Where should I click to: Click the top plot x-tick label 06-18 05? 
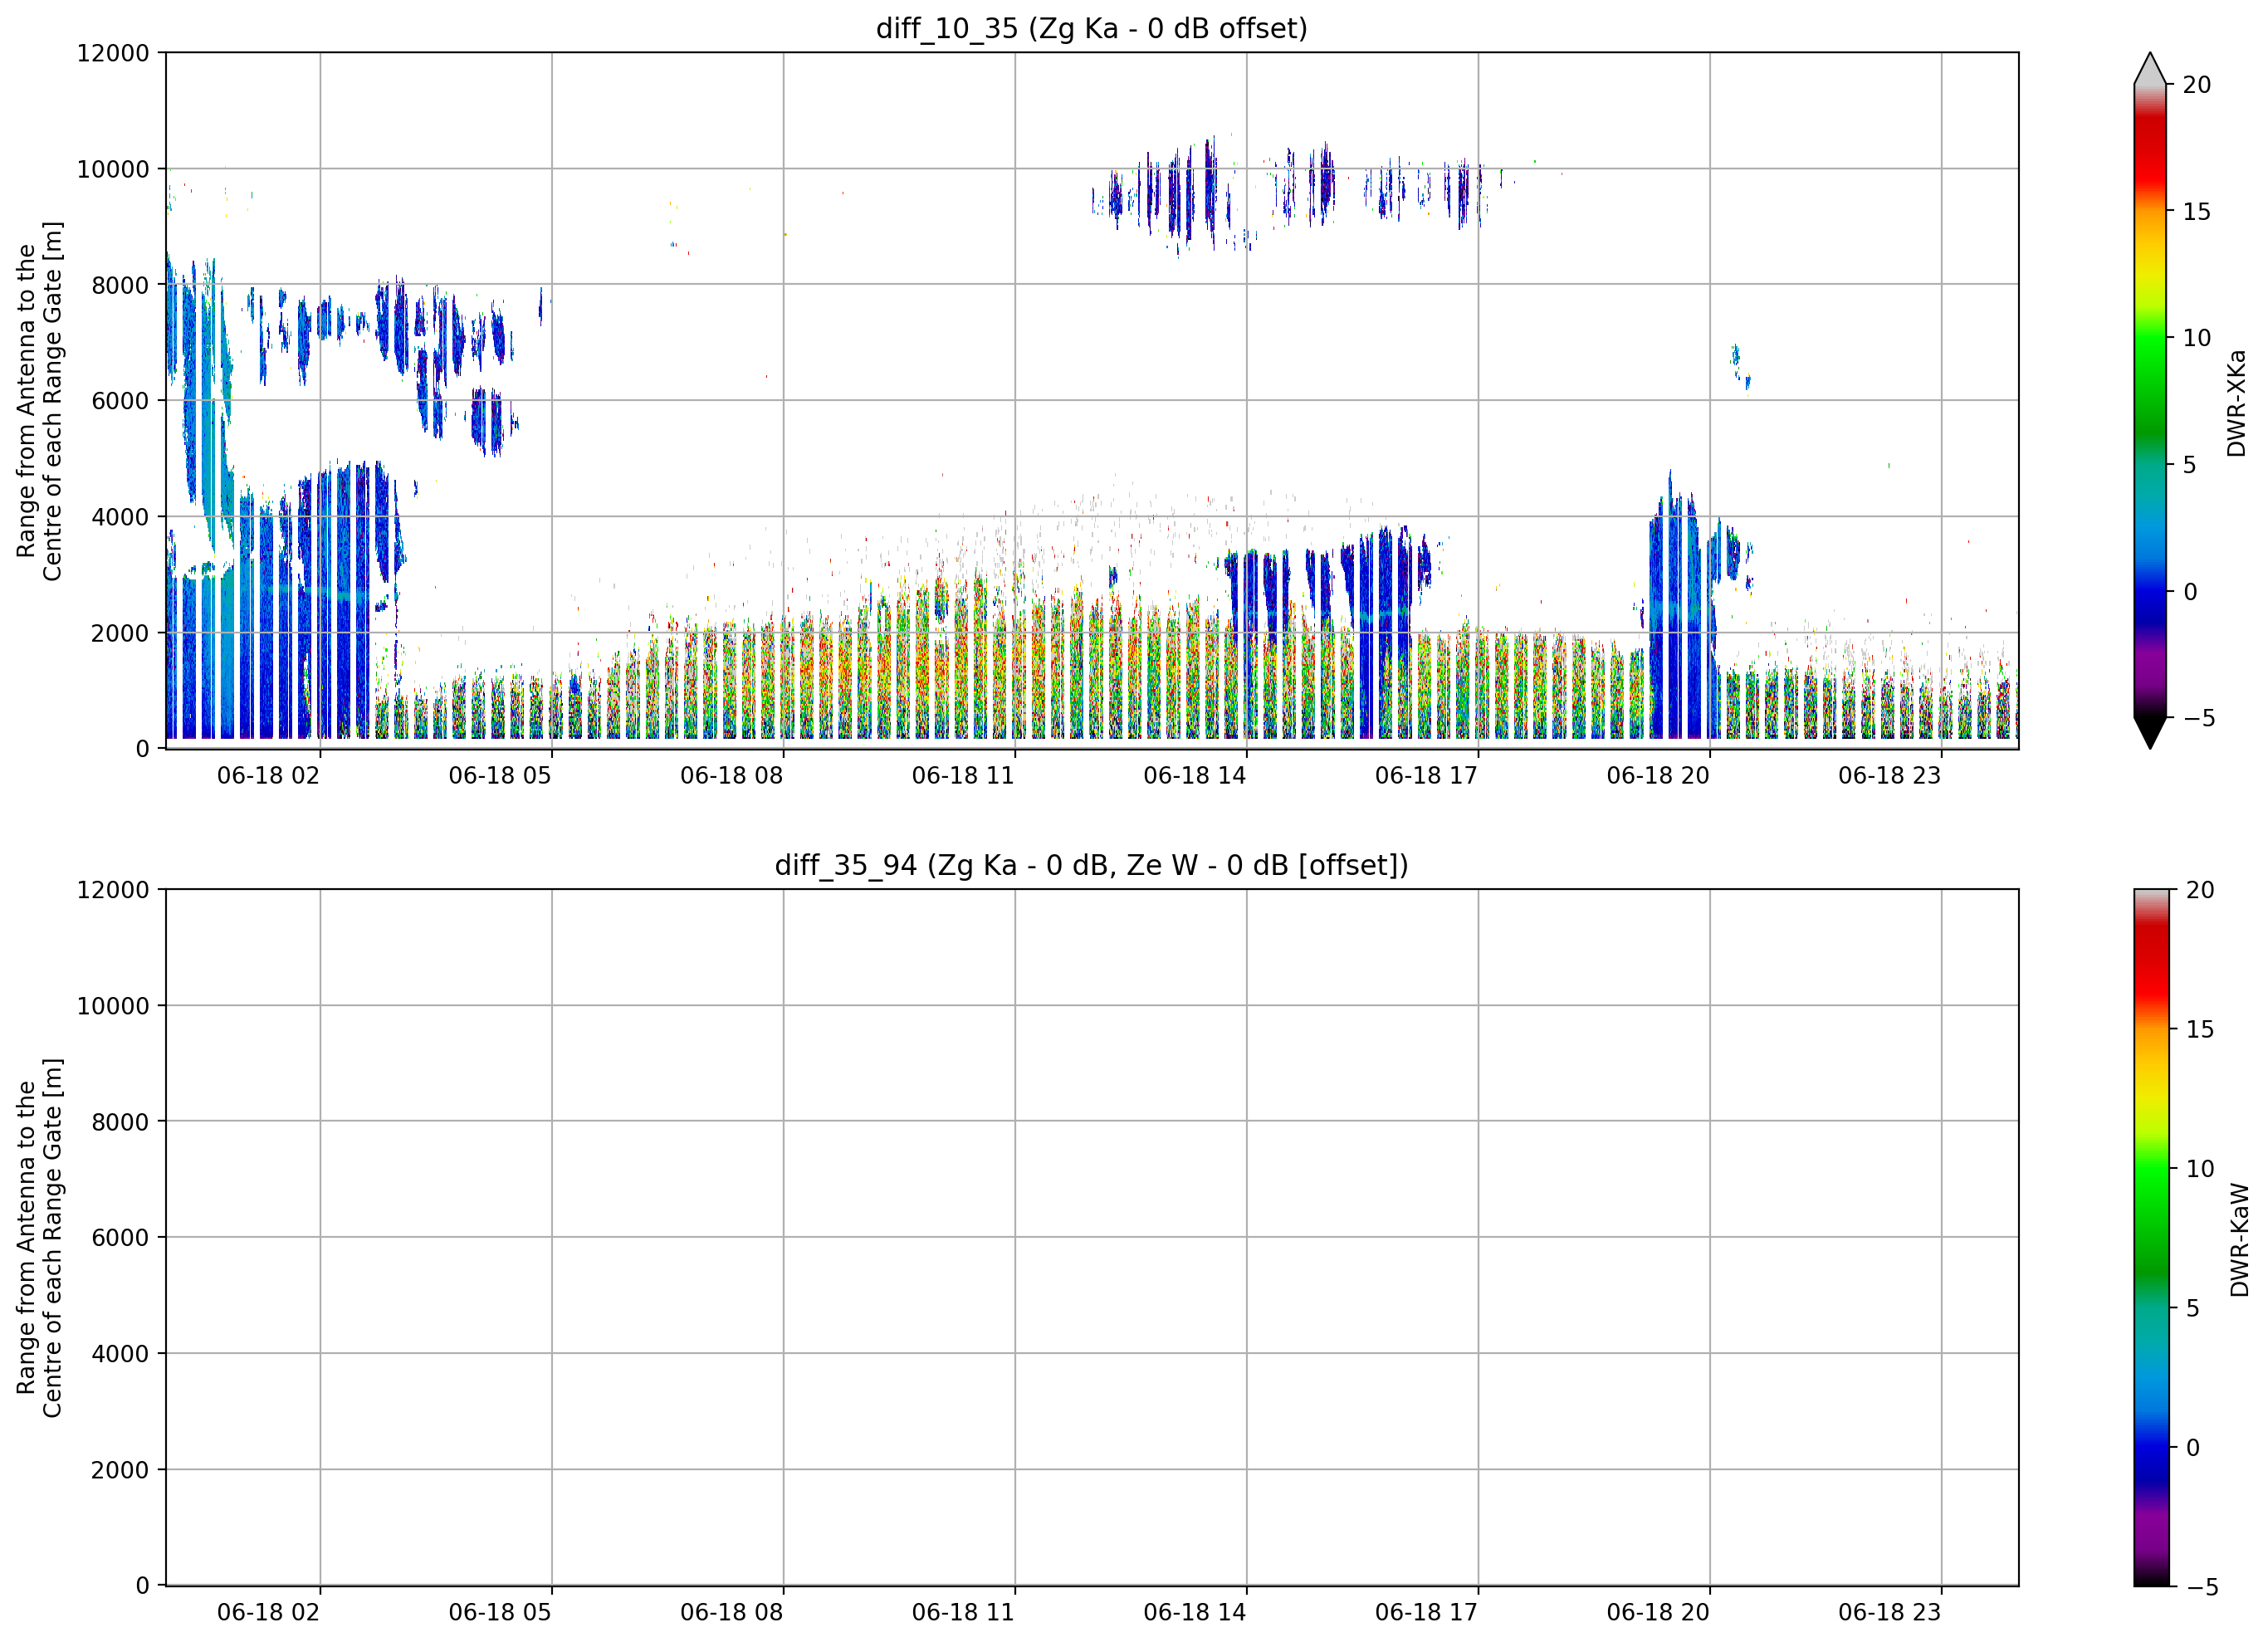500,775
